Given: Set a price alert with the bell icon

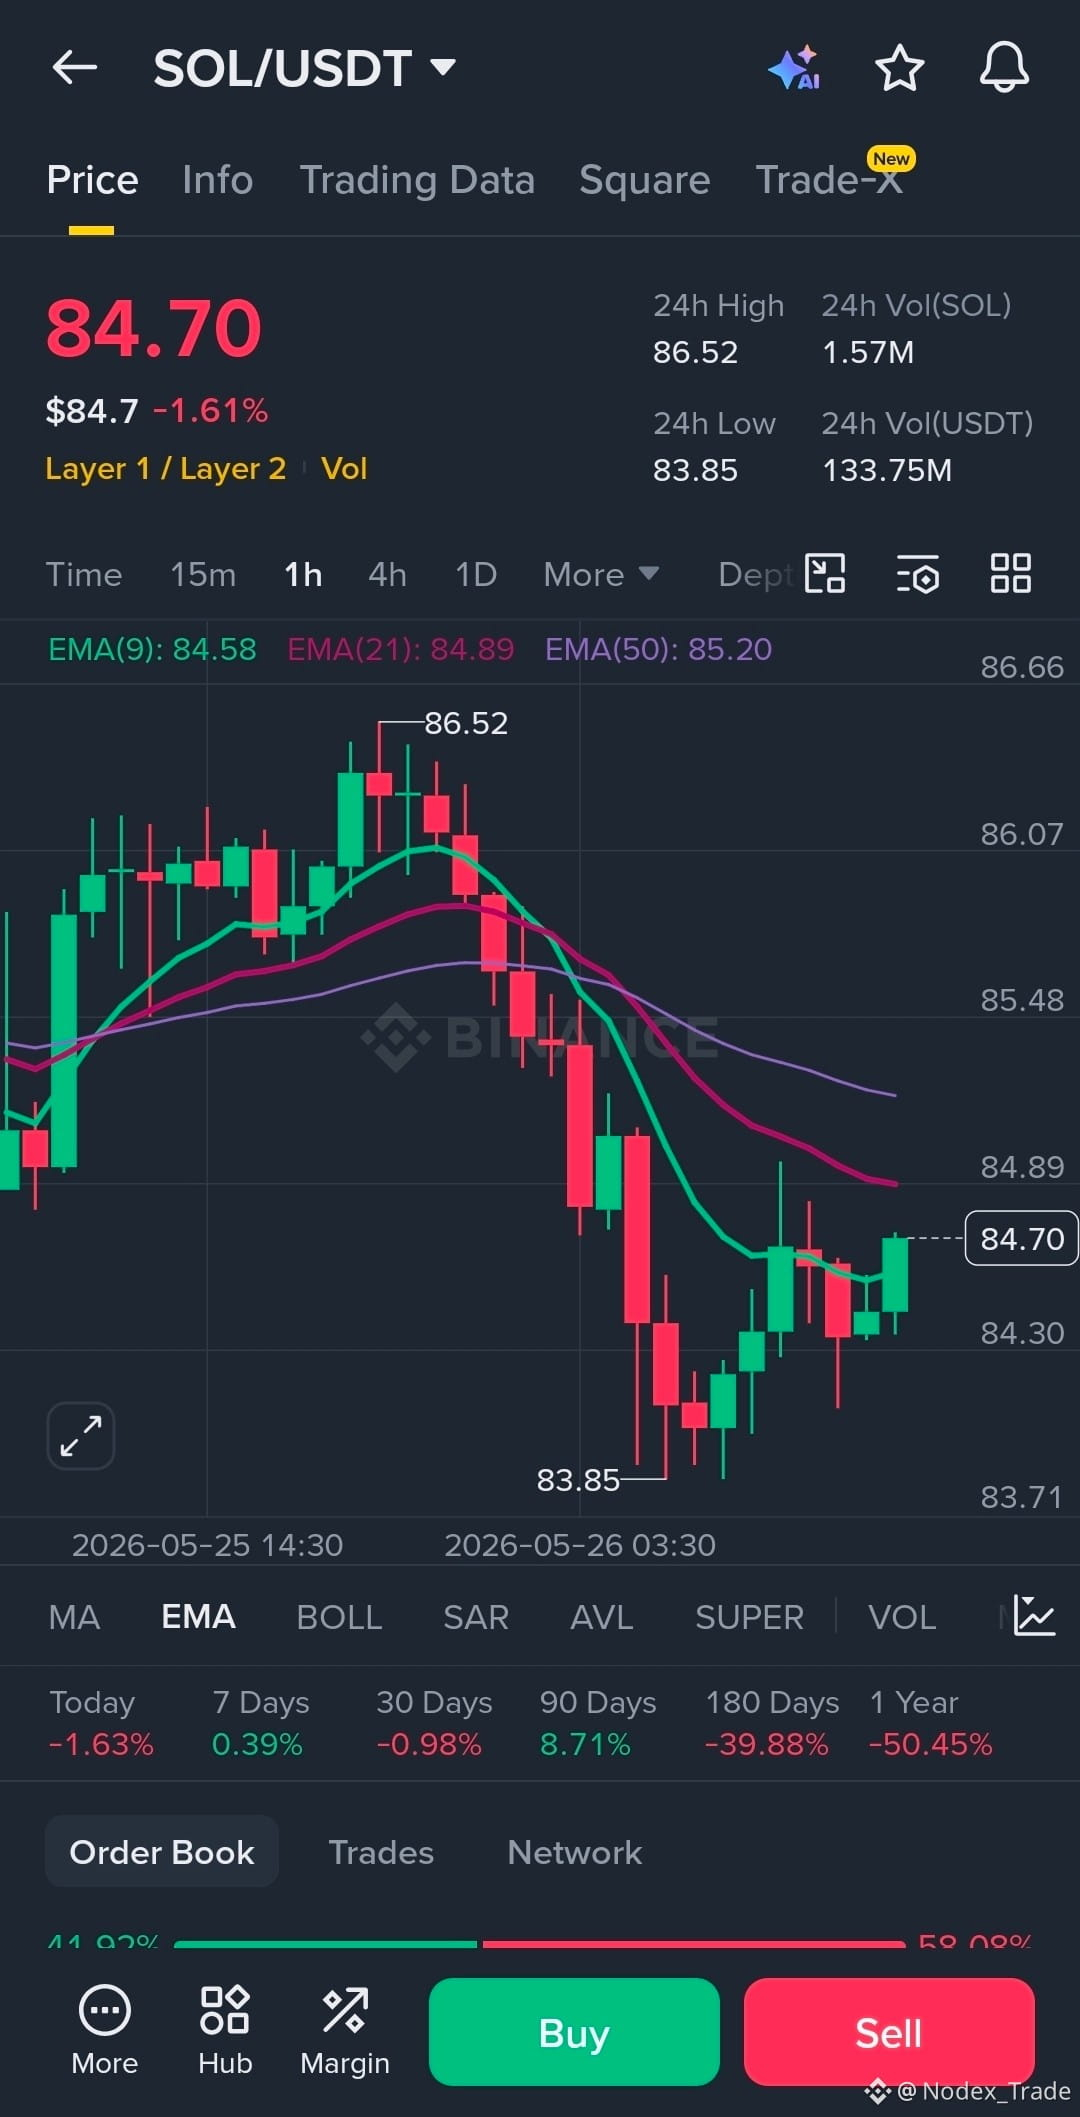Looking at the screenshot, I should [1004, 68].
